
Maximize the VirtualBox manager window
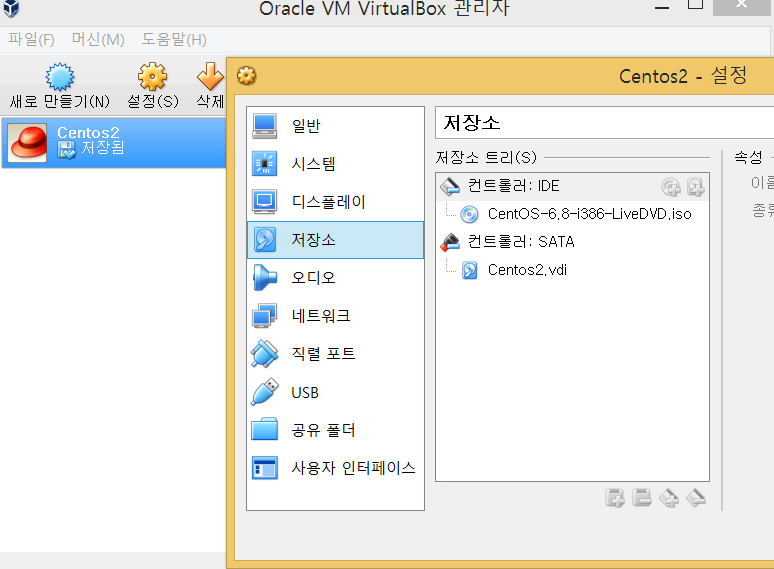coord(695,6)
